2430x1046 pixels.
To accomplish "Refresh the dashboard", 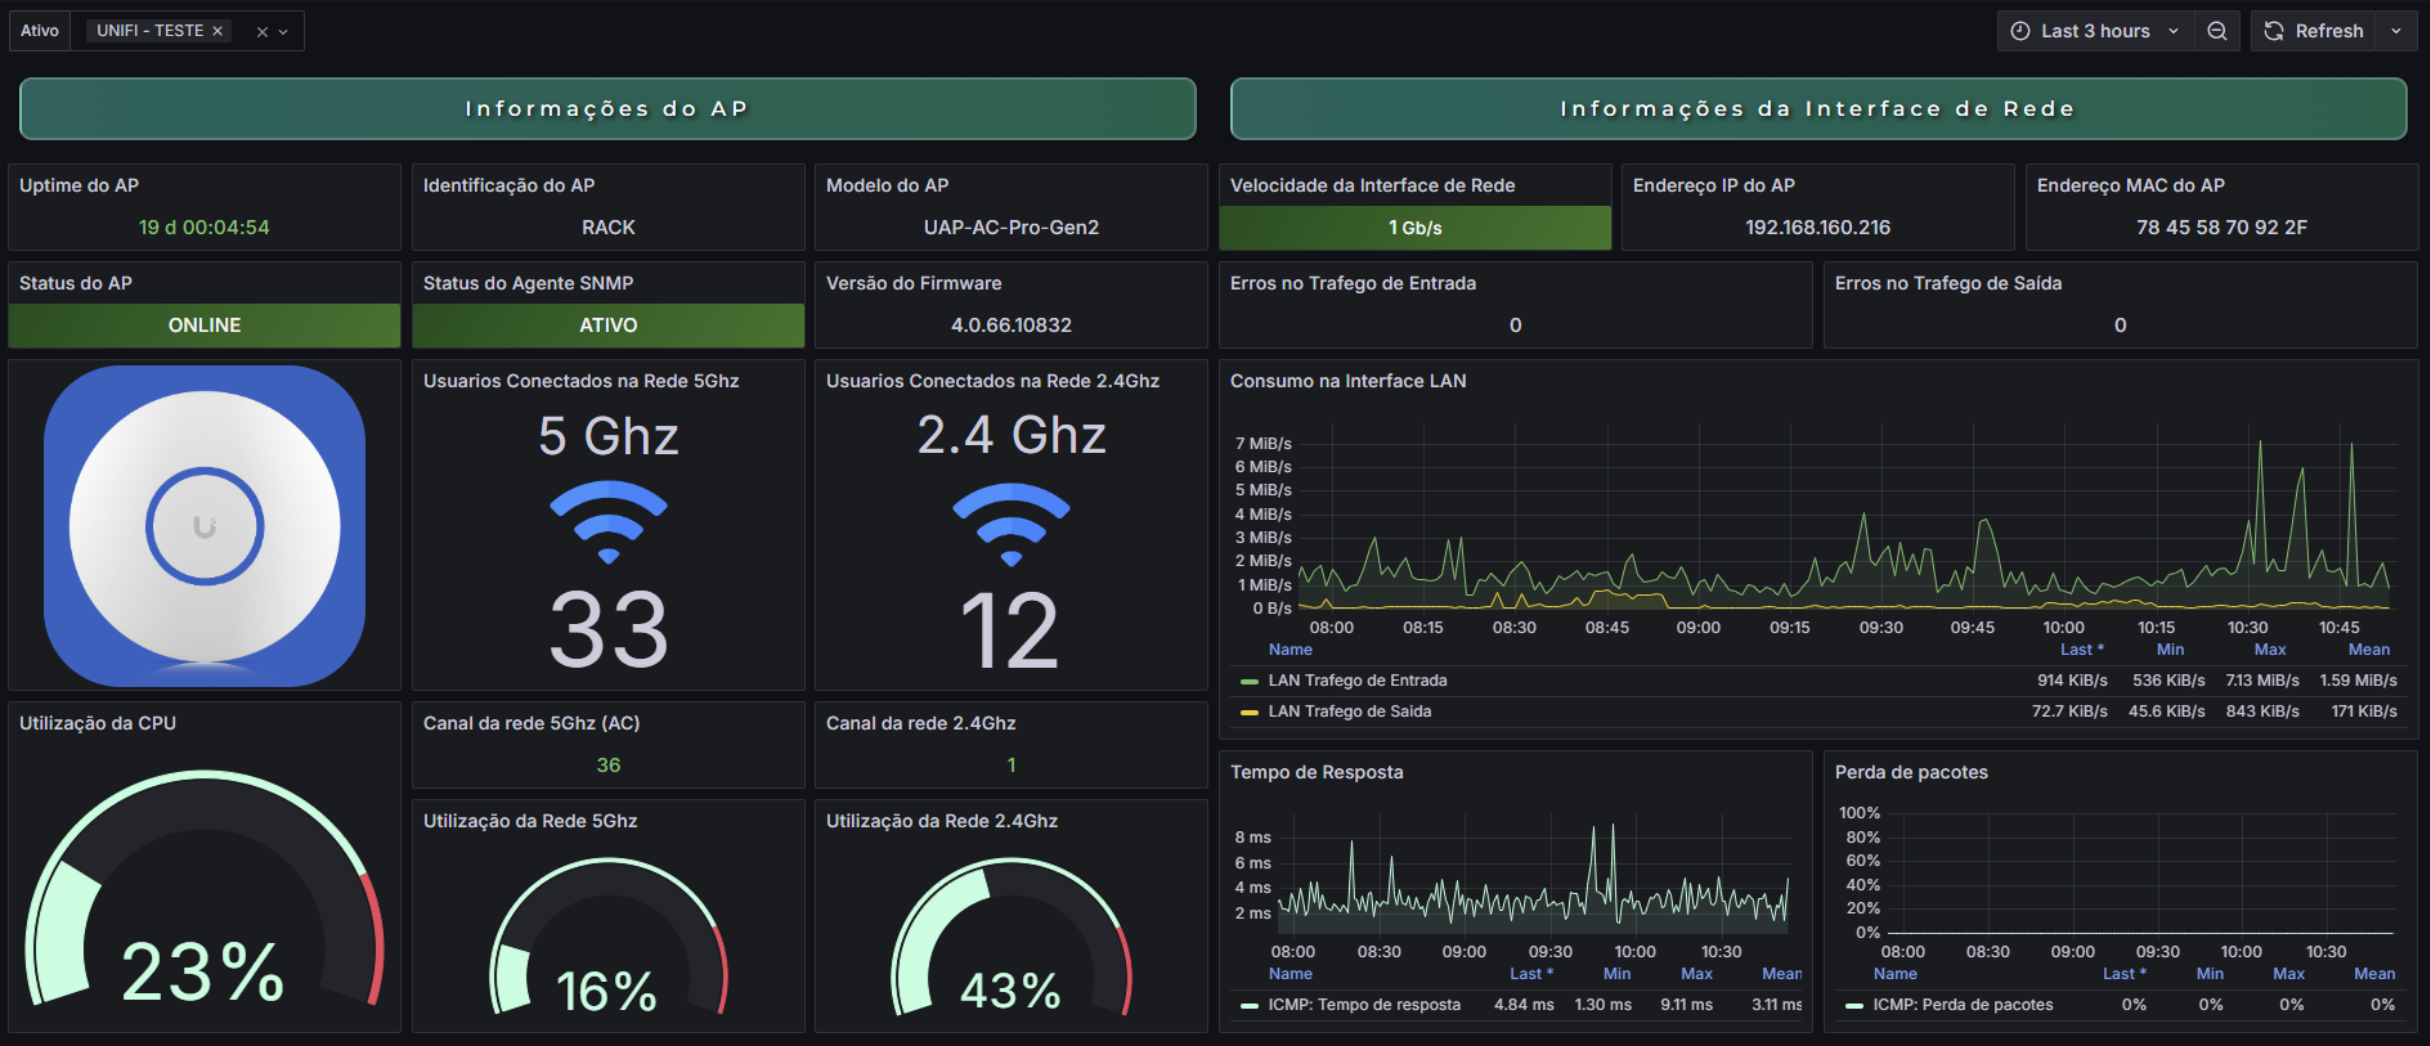I will (x=2314, y=31).
